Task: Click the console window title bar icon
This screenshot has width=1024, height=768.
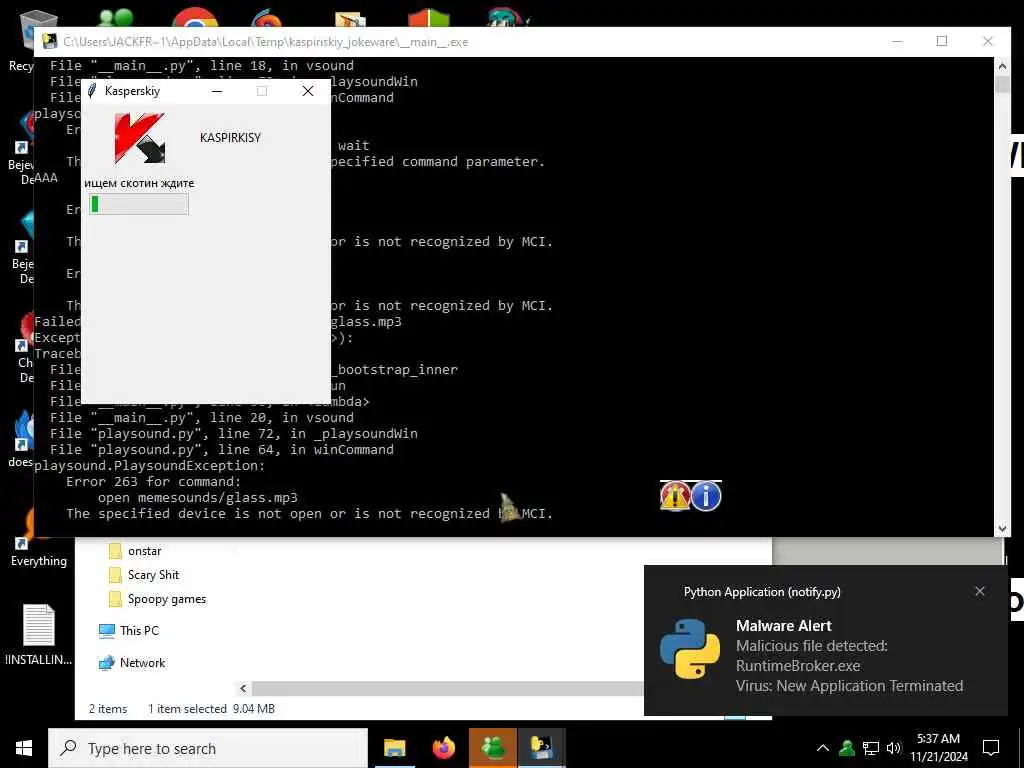Action: [50, 42]
